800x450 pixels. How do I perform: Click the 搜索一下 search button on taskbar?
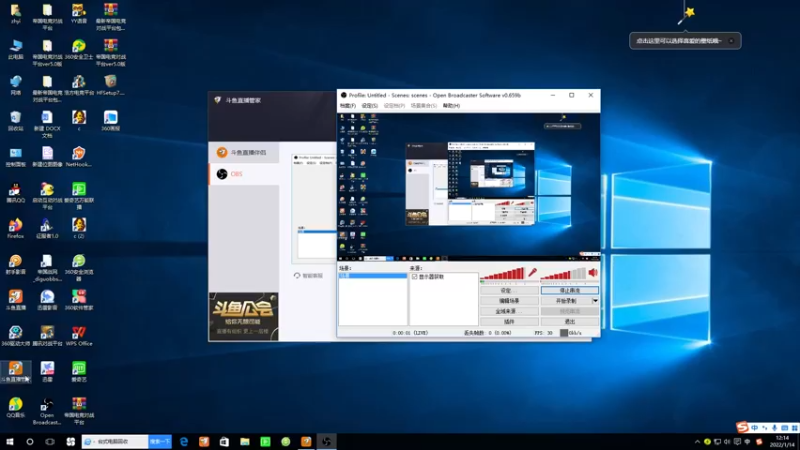point(160,442)
